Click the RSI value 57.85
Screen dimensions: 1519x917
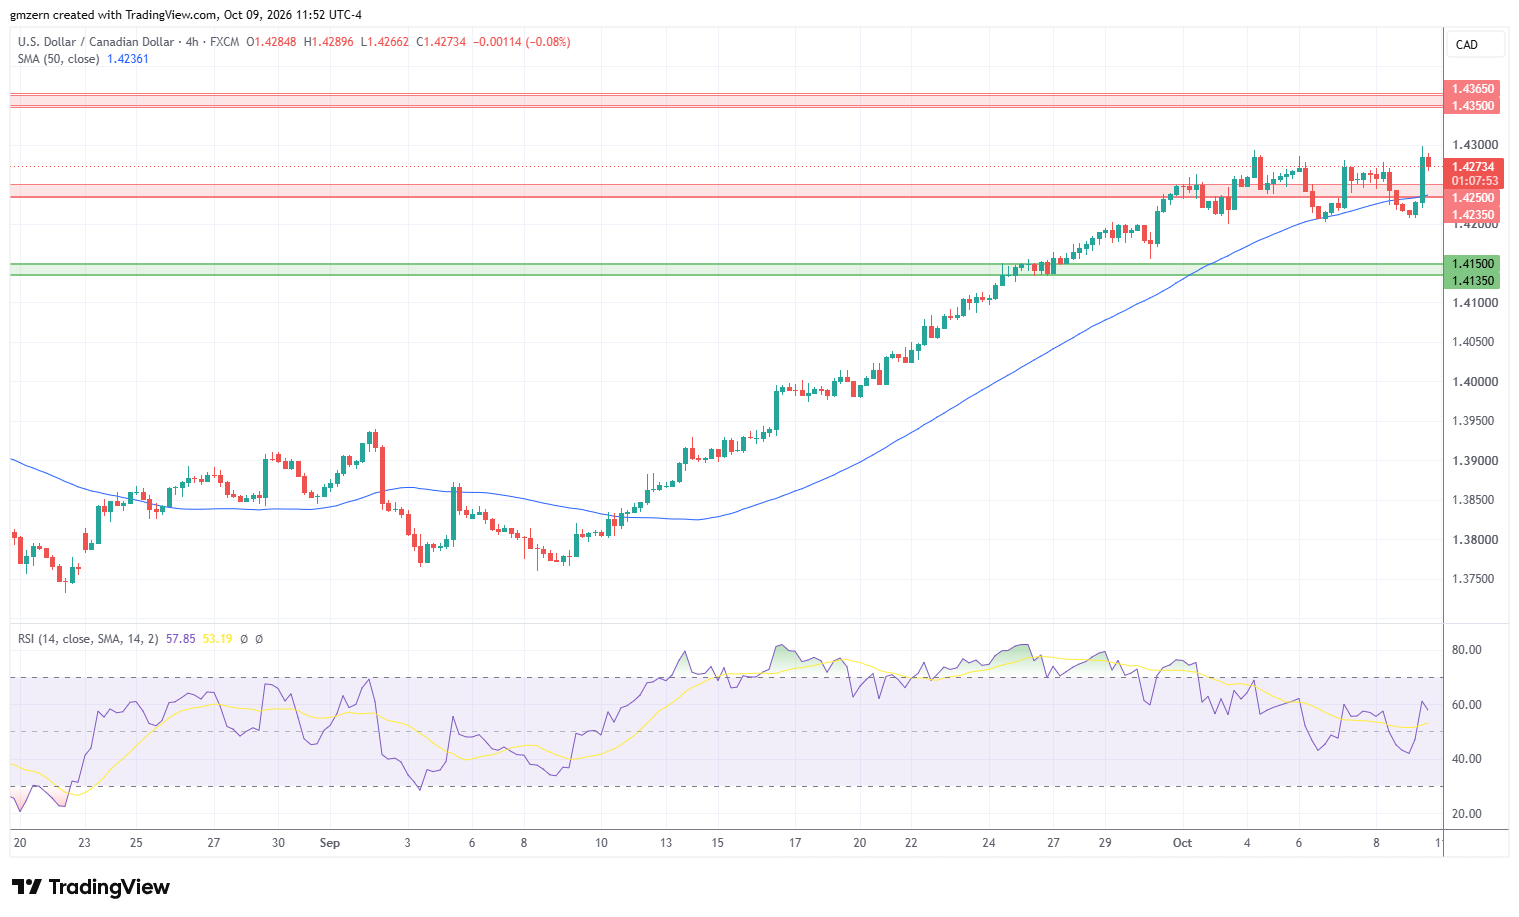tap(181, 638)
